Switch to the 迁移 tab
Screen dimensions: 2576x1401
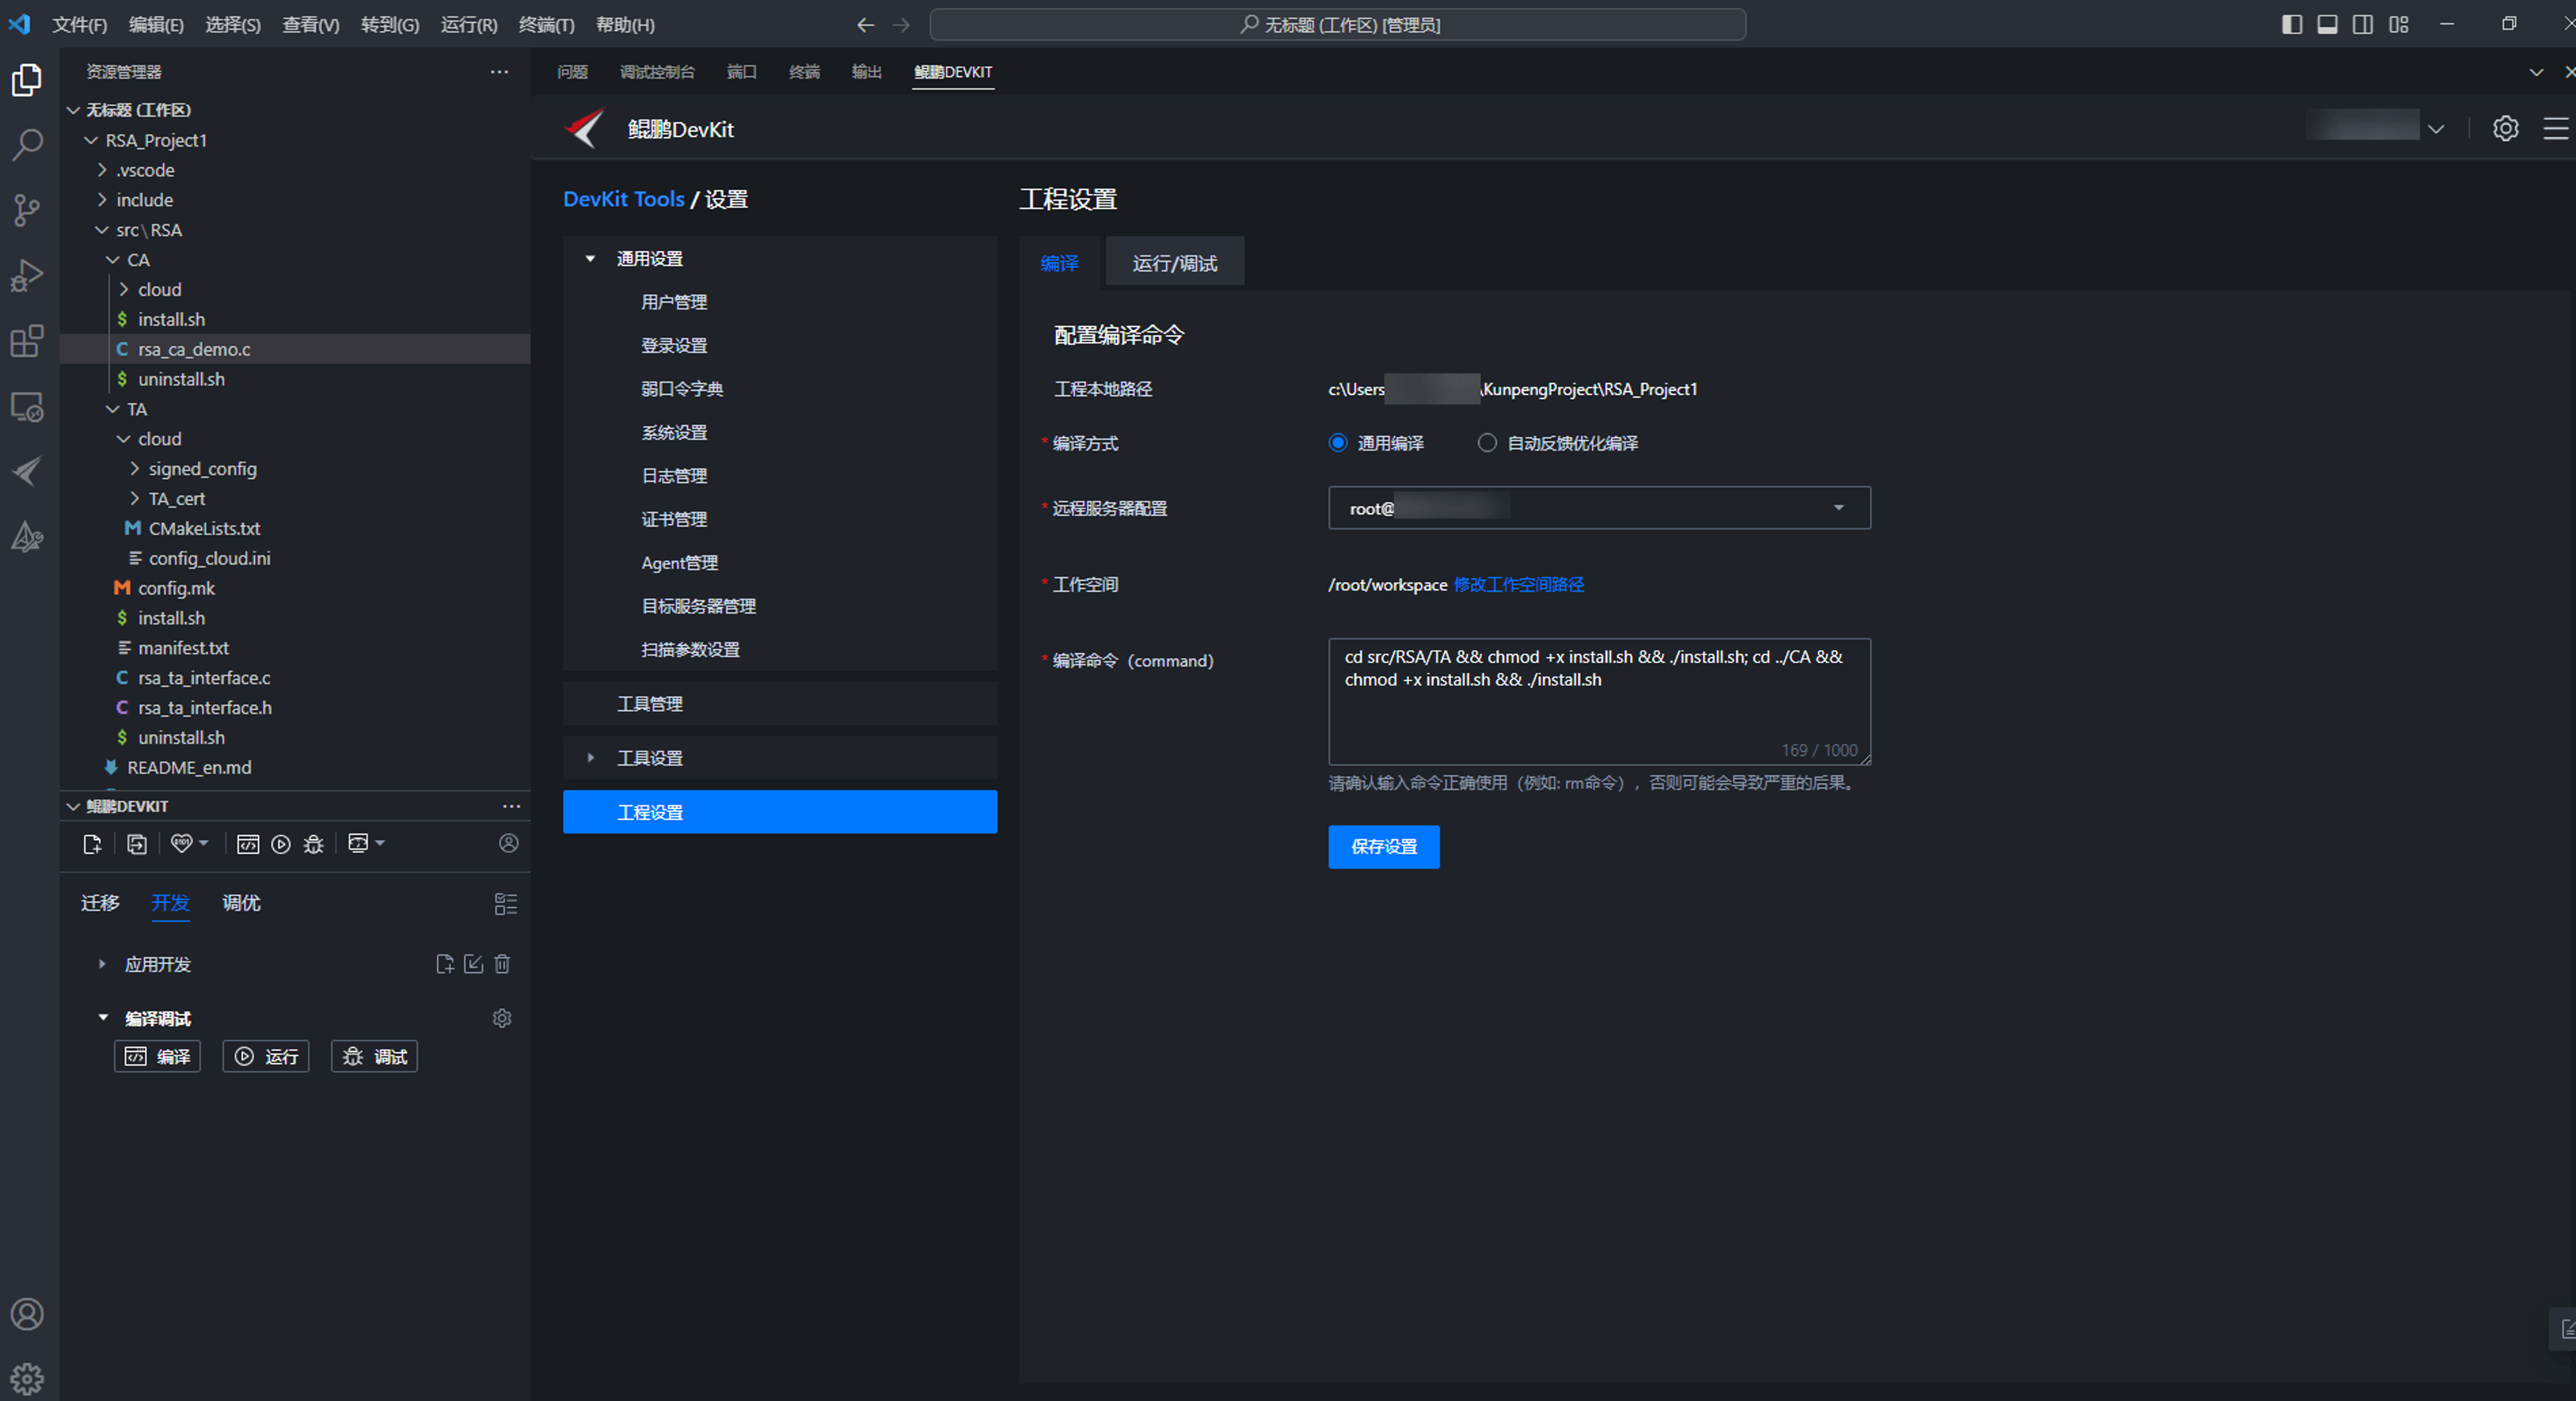[x=100, y=903]
